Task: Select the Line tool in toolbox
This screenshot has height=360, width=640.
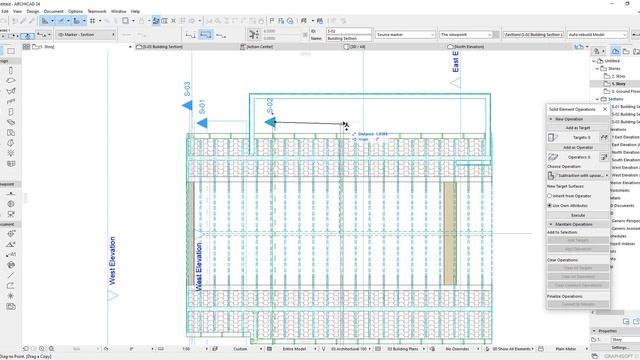Action: (x=11, y=276)
